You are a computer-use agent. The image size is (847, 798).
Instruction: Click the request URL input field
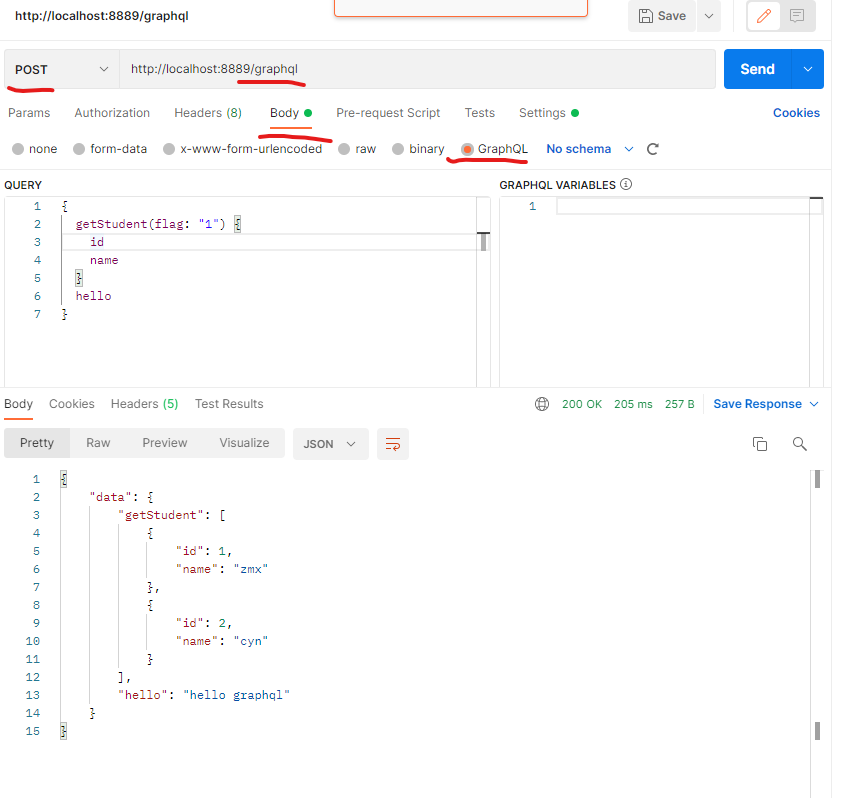pos(417,69)
